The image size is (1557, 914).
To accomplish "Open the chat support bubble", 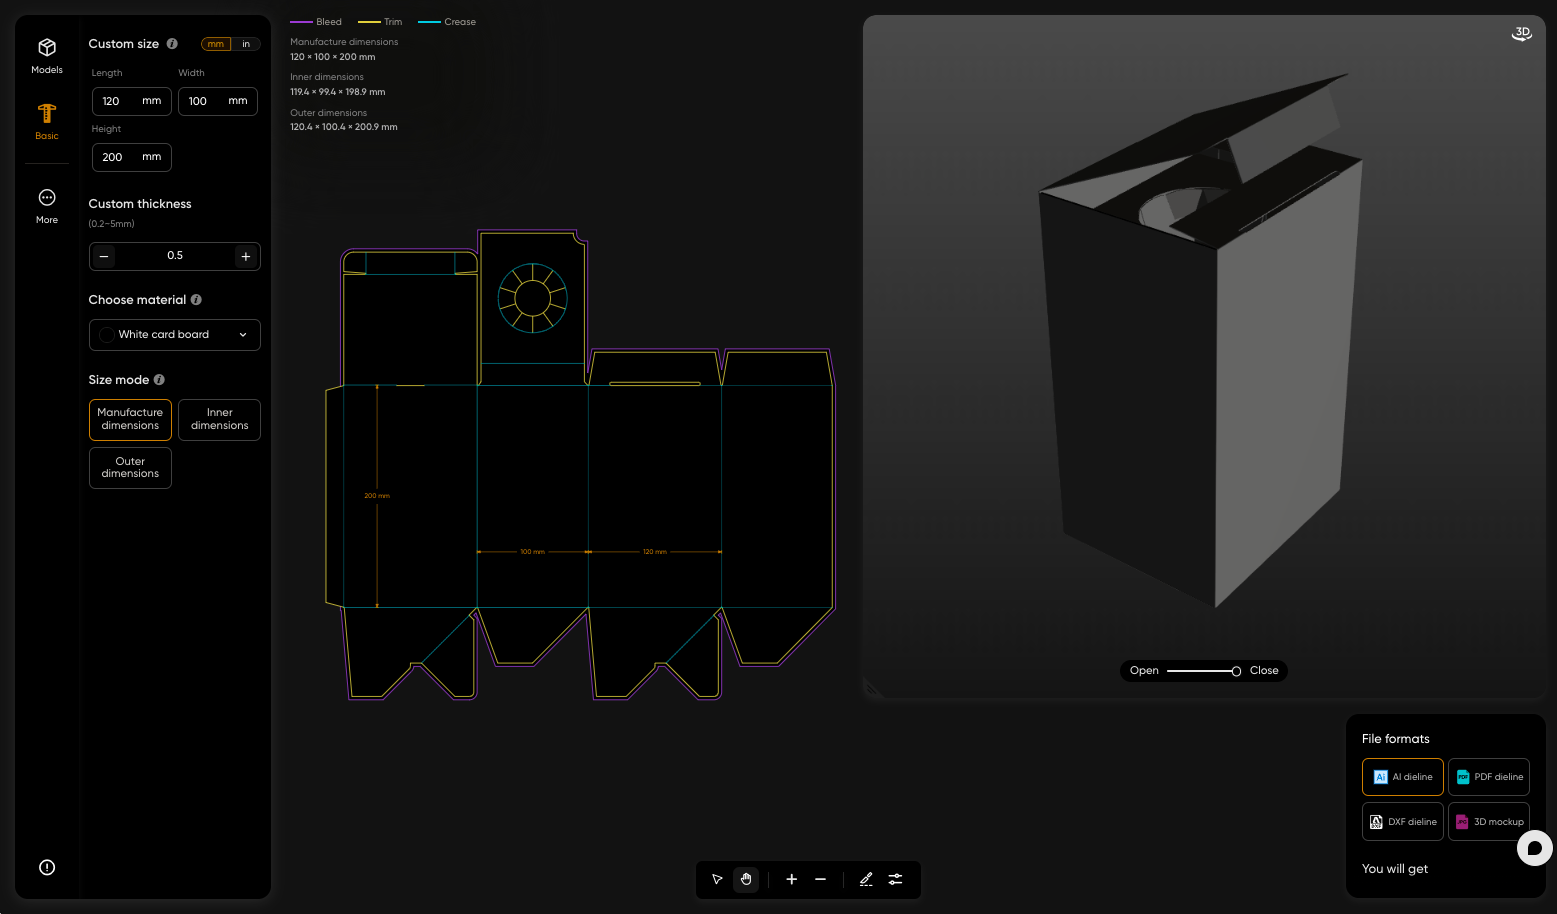I will point(1534,848).
